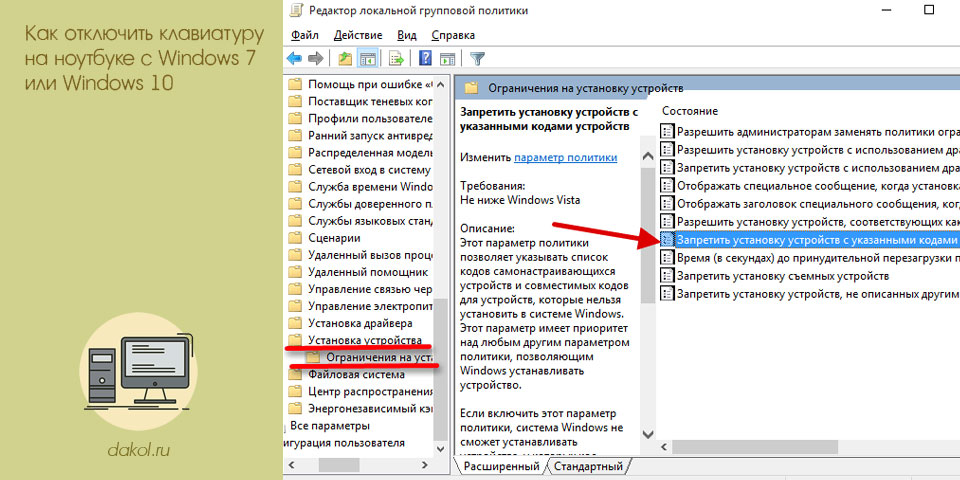Switch to the Стандартный tab
The height and width of the screenshot is (480, 960).
tap(588, 467)
